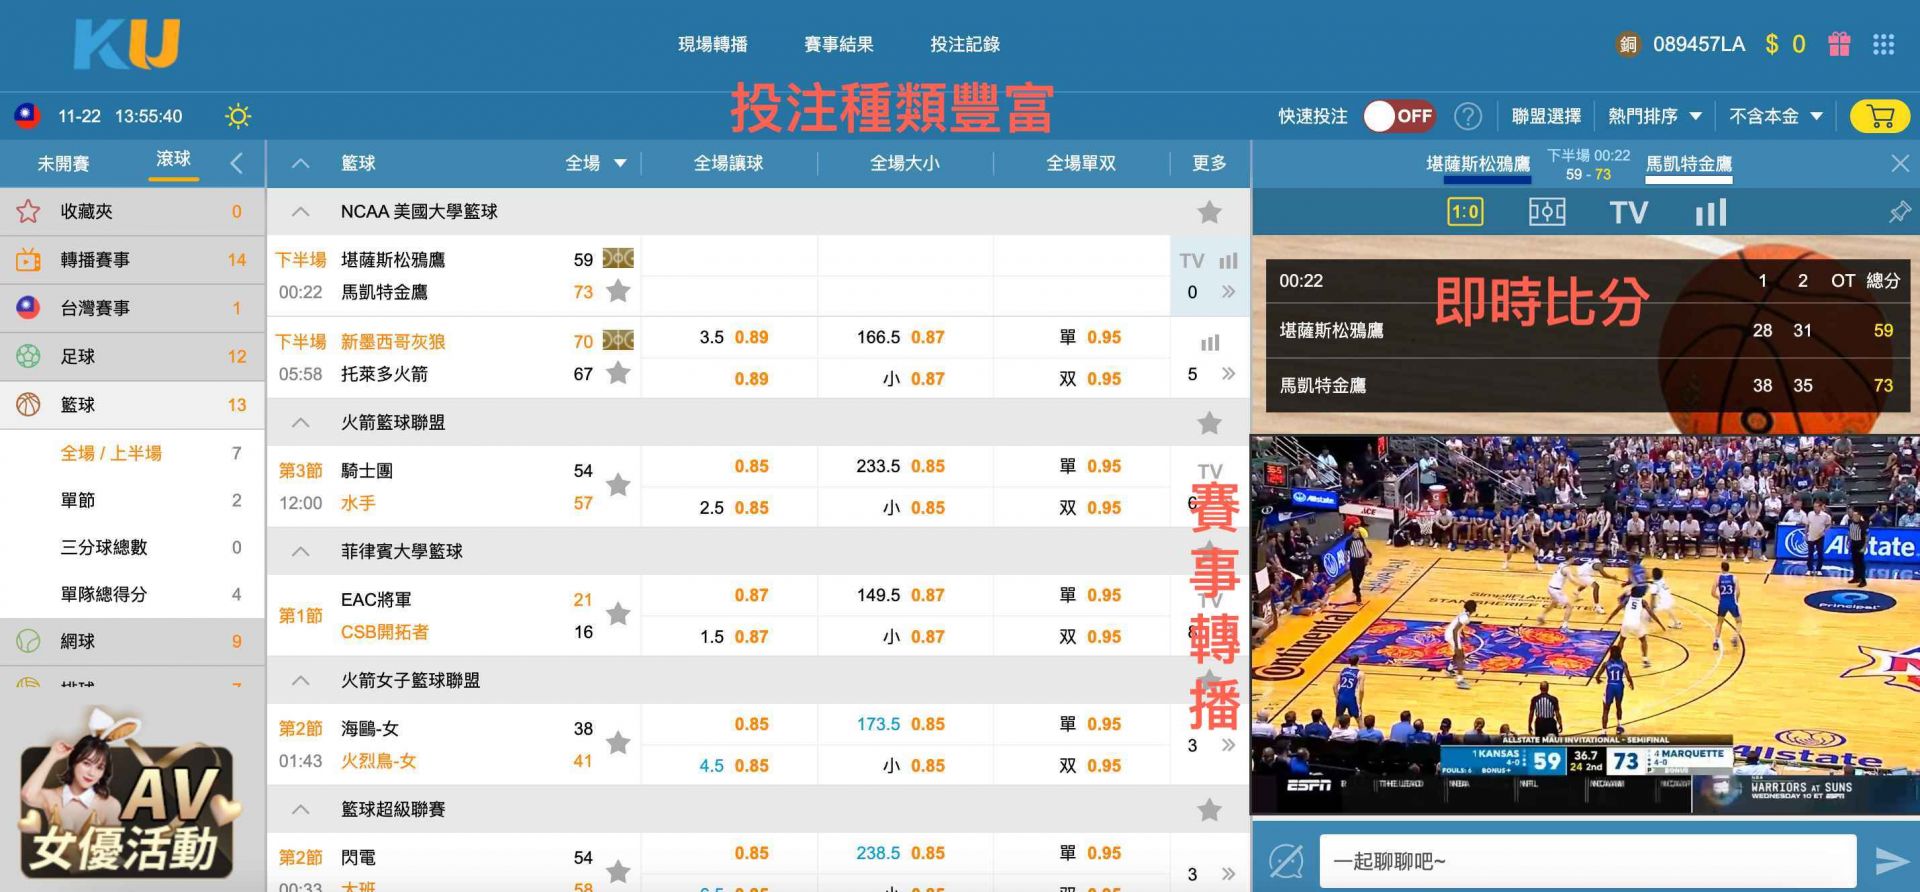This screenshot has width=1920, height=892.
Task: Favorite the 籃球超級聯賽 league
Action: tap(1210, 809)
